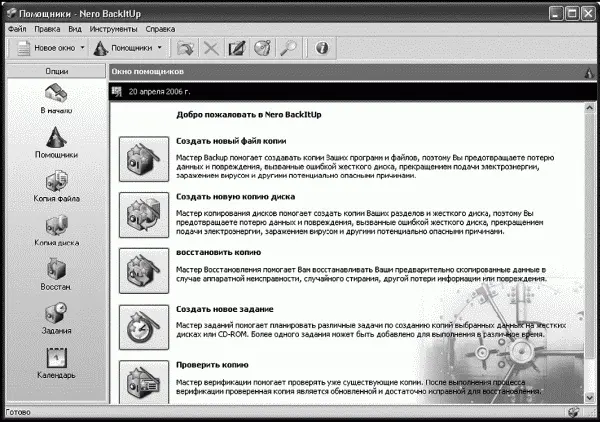This screenshot has height=422, width=600.
Task: Click the Создать новую копию диска icon button
Action: 144,215
